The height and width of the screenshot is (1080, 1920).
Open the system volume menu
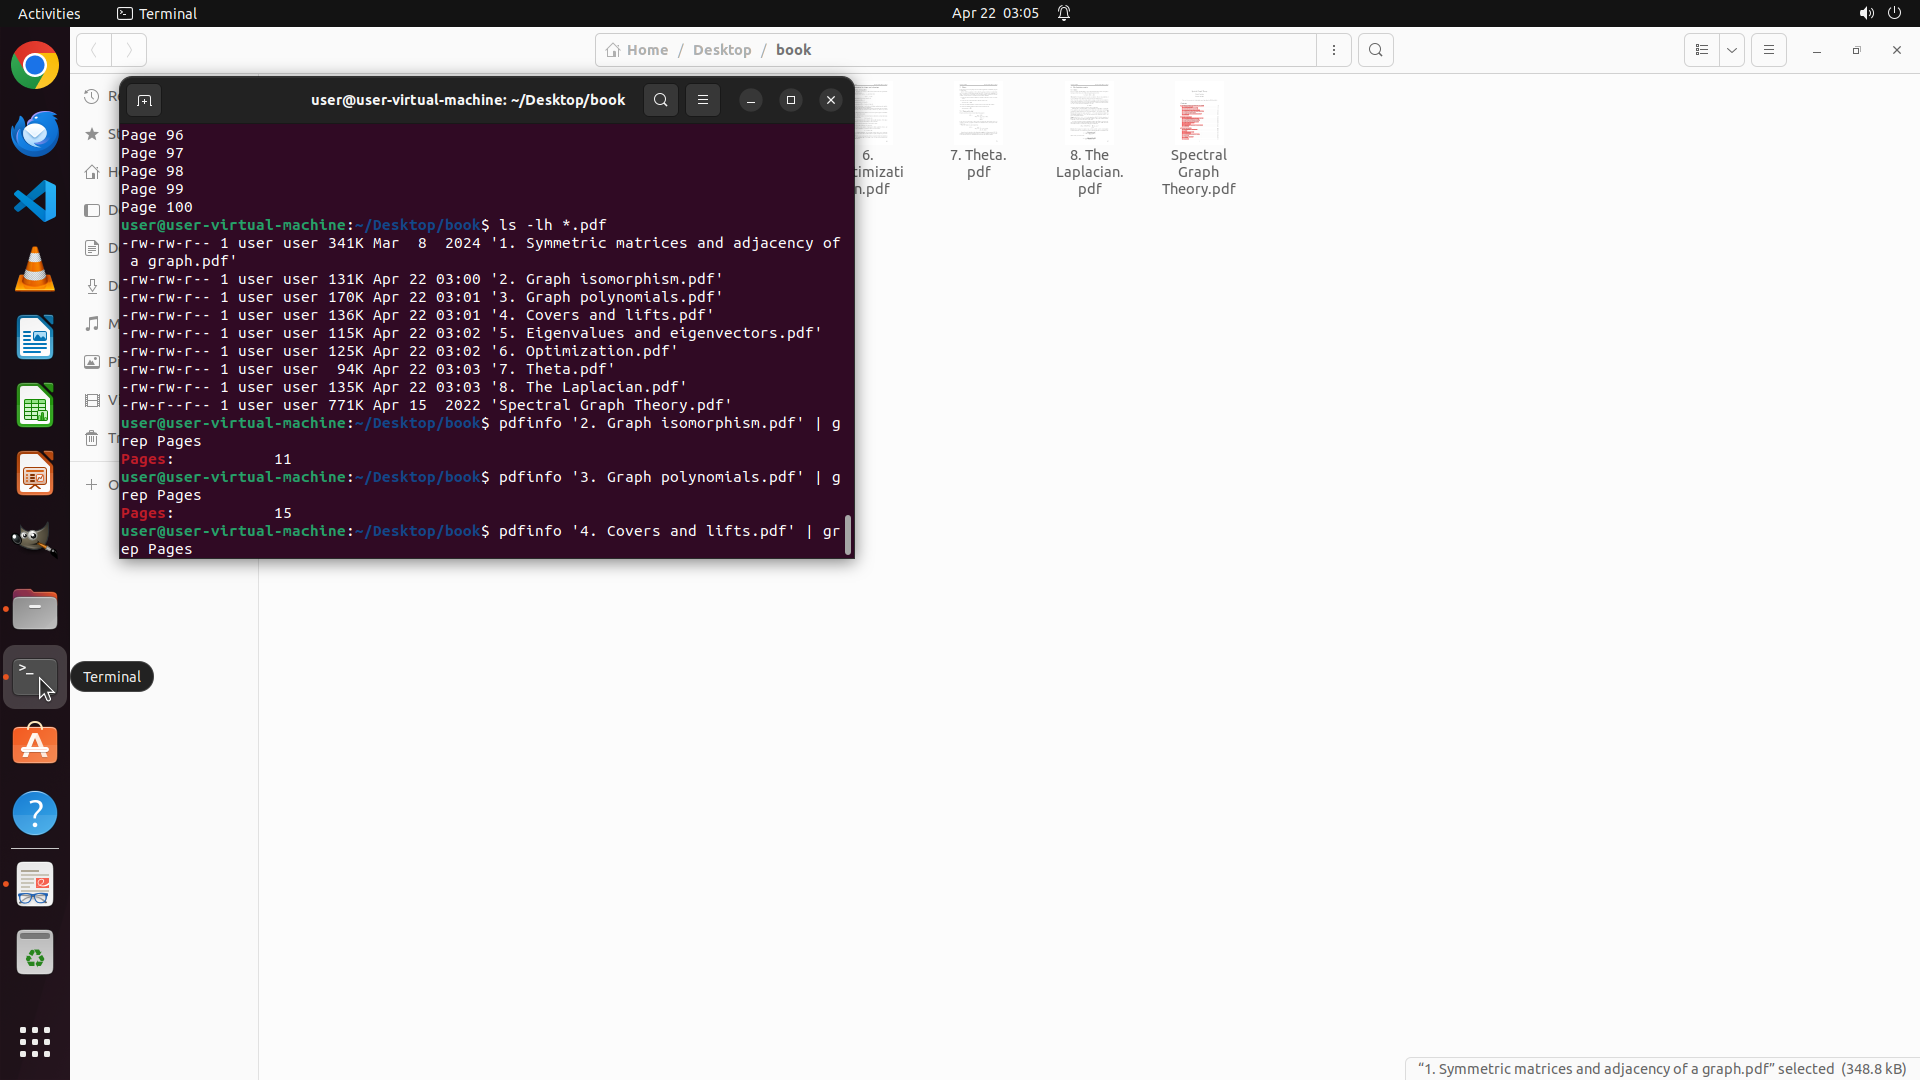click(1866, 13)
